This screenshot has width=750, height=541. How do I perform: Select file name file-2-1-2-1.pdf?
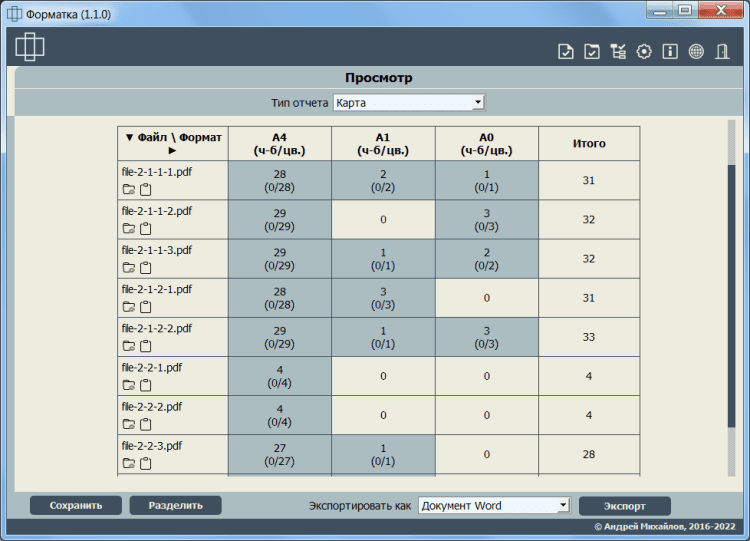pos(156,289)
